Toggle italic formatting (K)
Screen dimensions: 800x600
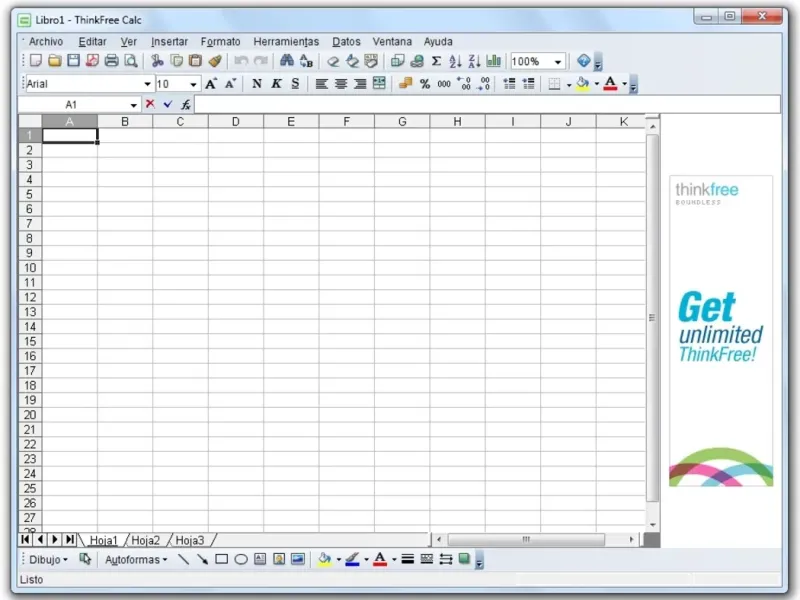coord(276,84)
